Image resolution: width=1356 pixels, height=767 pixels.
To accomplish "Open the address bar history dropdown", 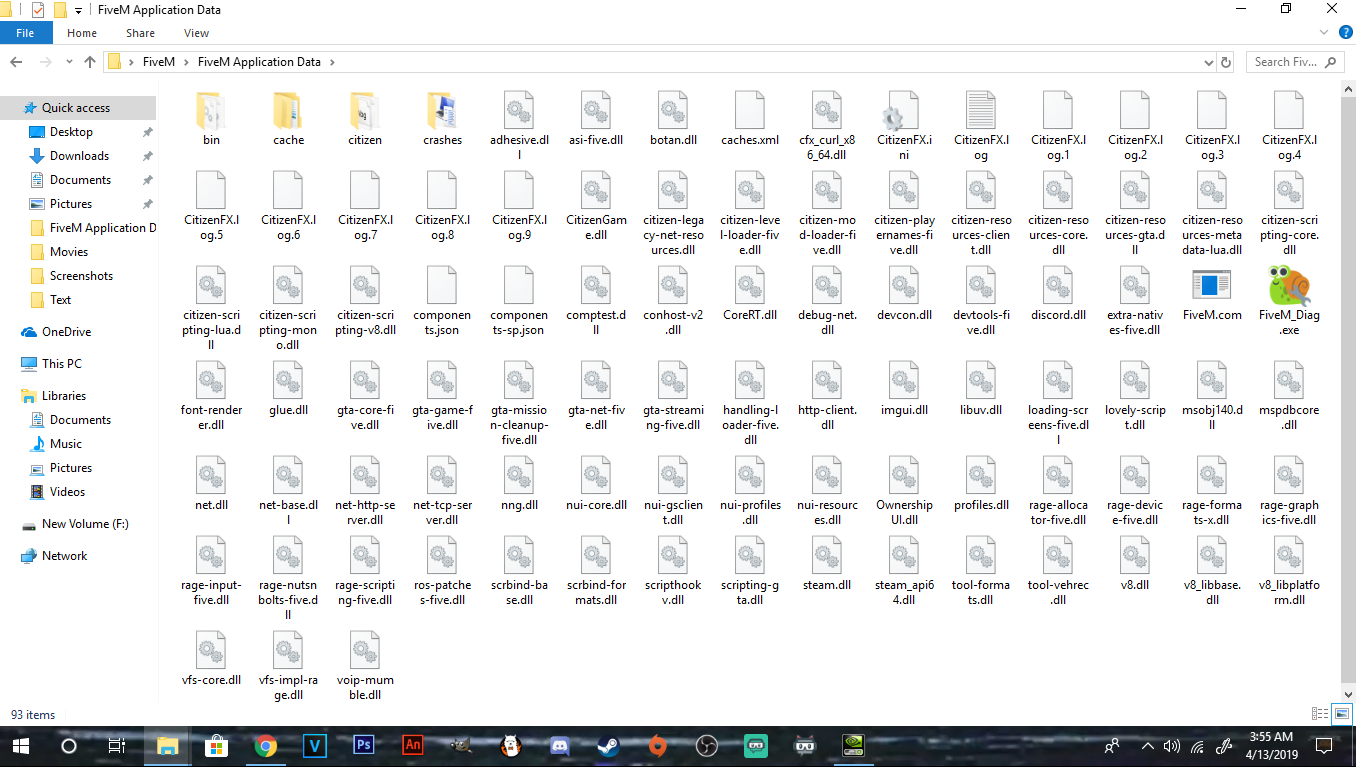I will (x=1209, y=62).
